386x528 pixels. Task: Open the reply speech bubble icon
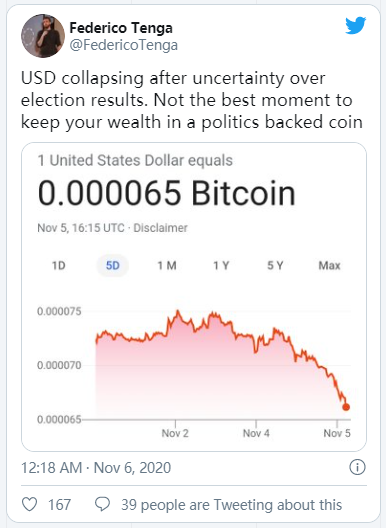click(x=102, y=504)
